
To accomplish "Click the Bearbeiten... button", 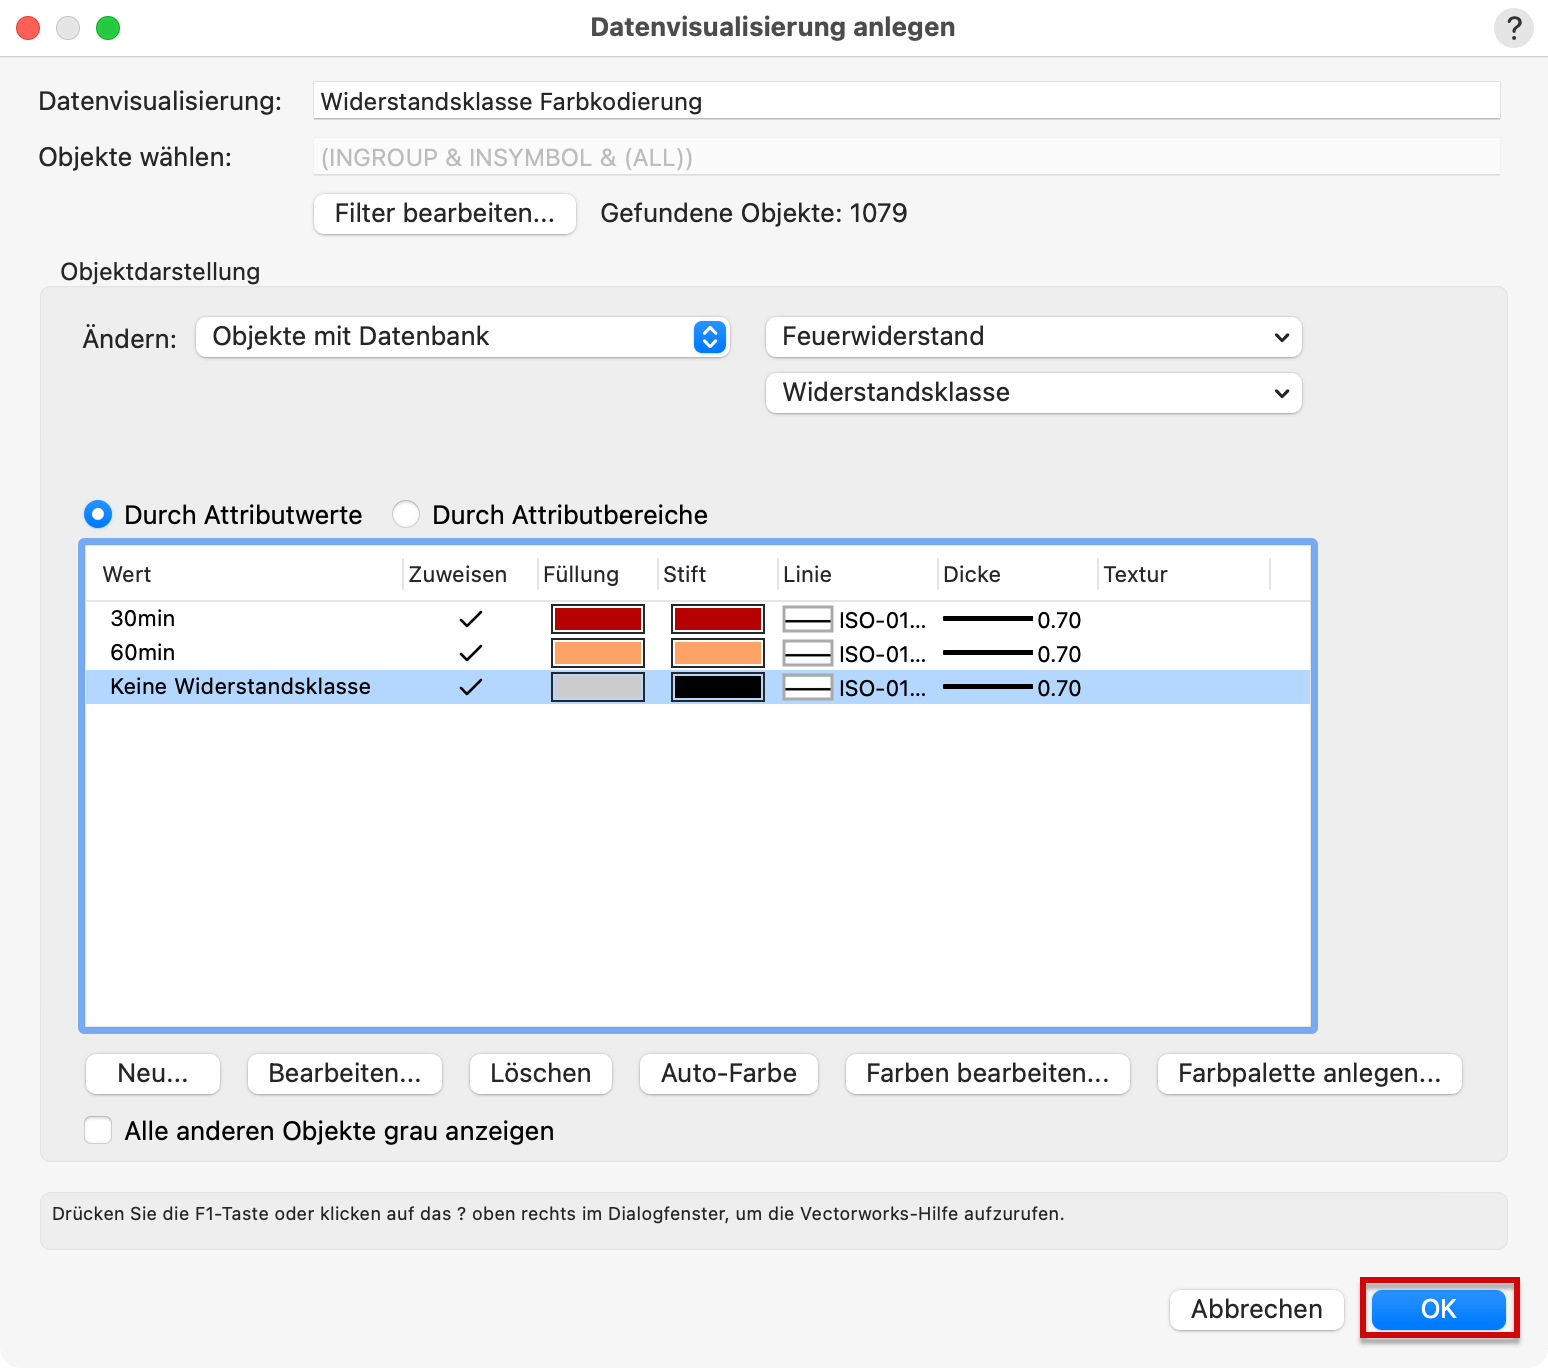I will pos(345,1074).
